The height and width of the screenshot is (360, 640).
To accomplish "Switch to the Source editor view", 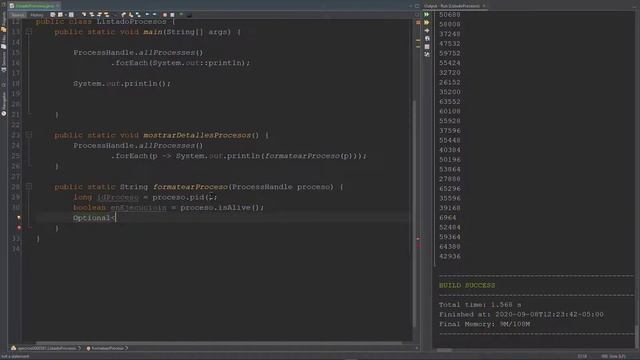I will 18,15.
